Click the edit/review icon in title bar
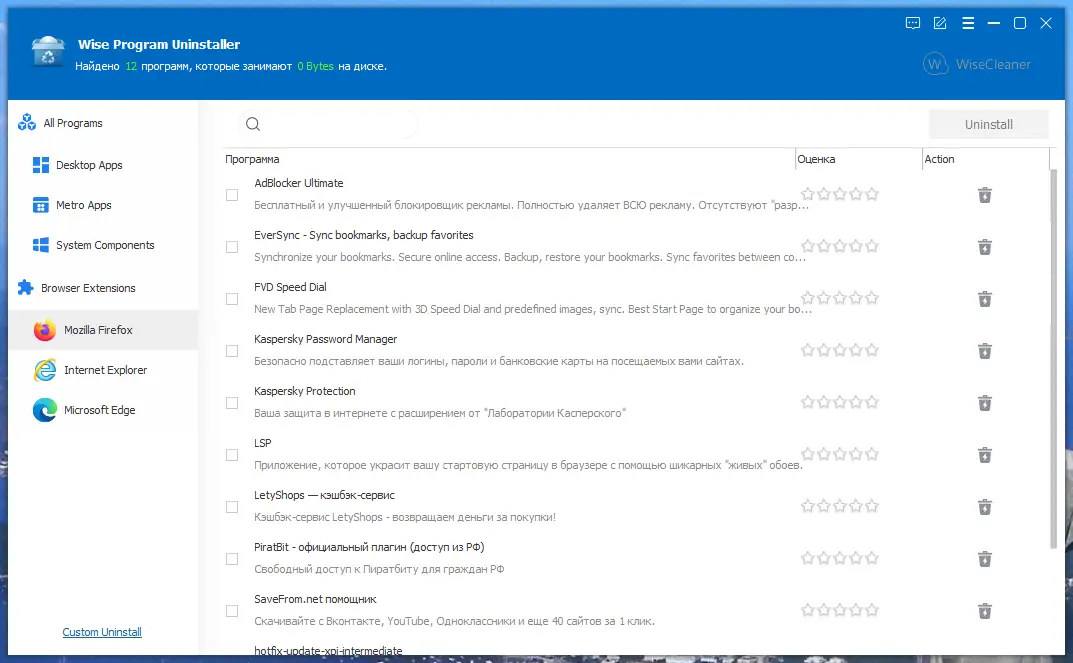 tap(940, 23)
